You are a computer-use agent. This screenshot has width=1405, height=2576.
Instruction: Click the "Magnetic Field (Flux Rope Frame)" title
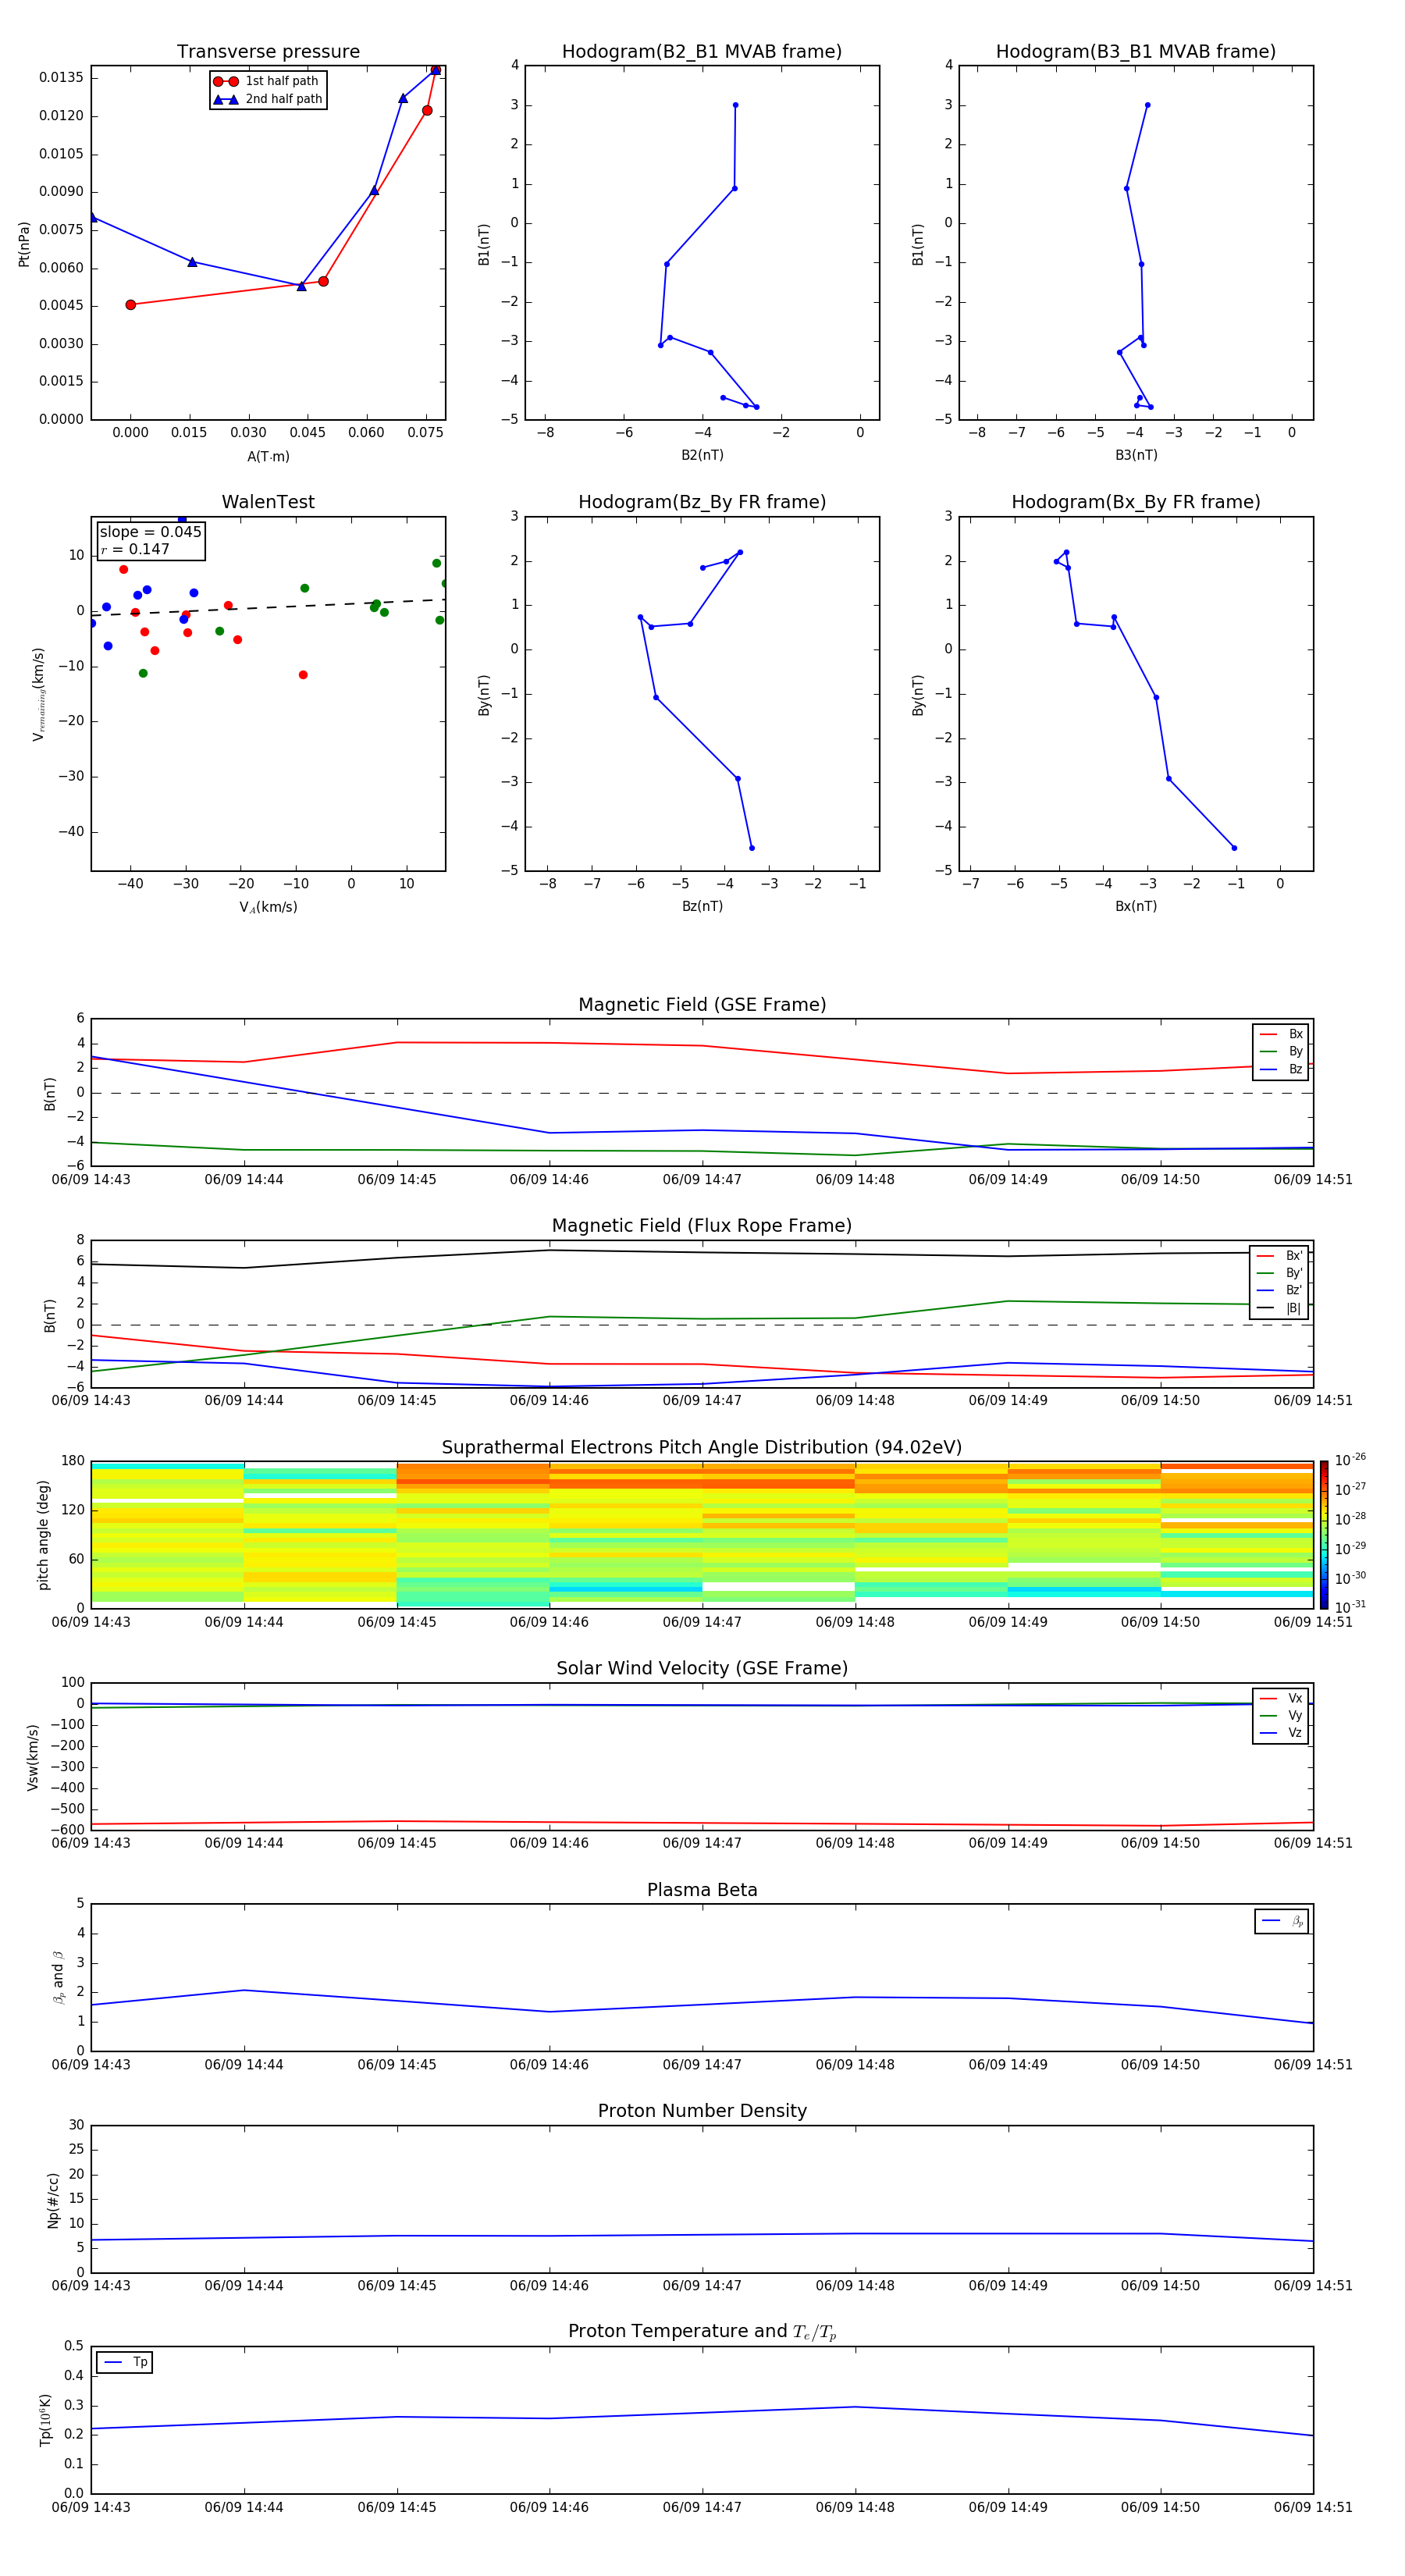702,1226
